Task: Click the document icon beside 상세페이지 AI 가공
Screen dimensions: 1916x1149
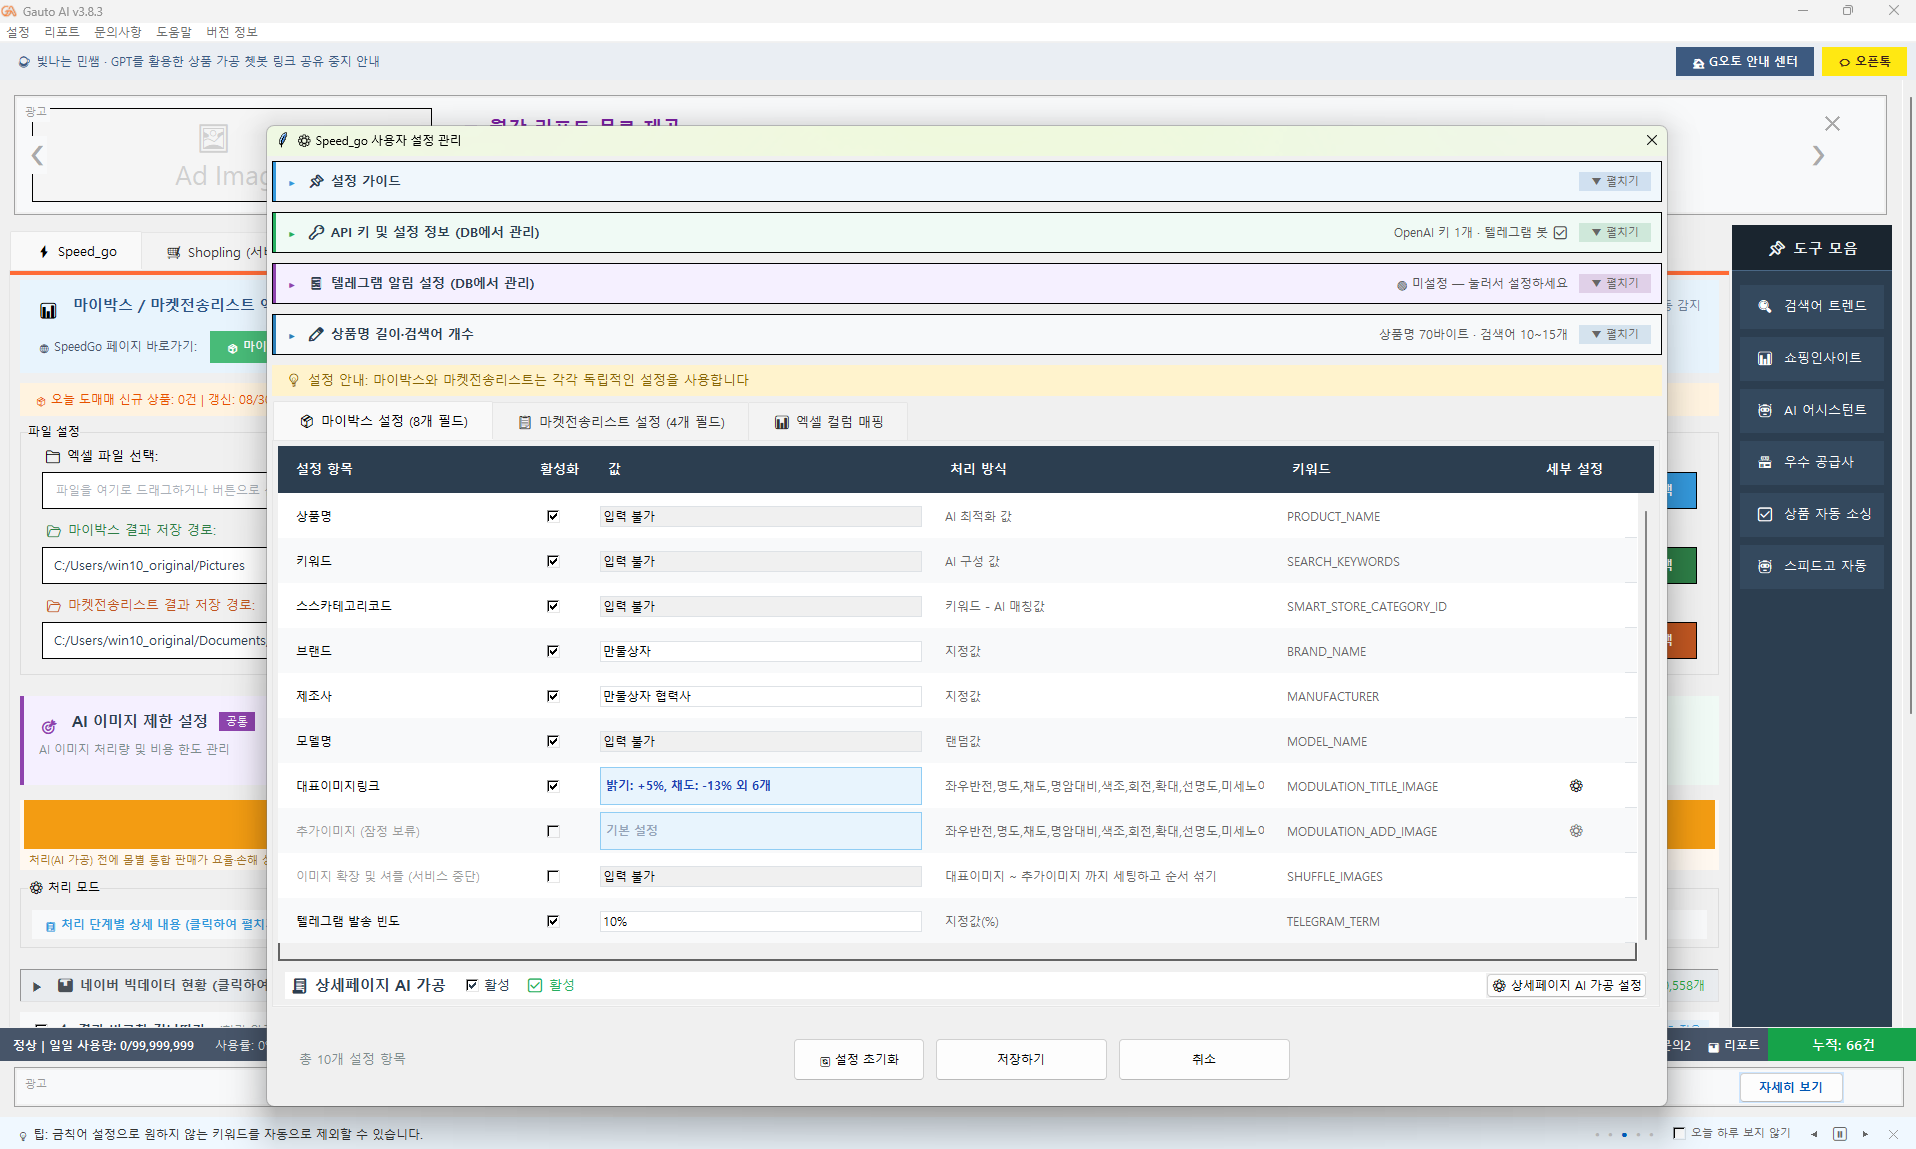Action: [299, 986]
